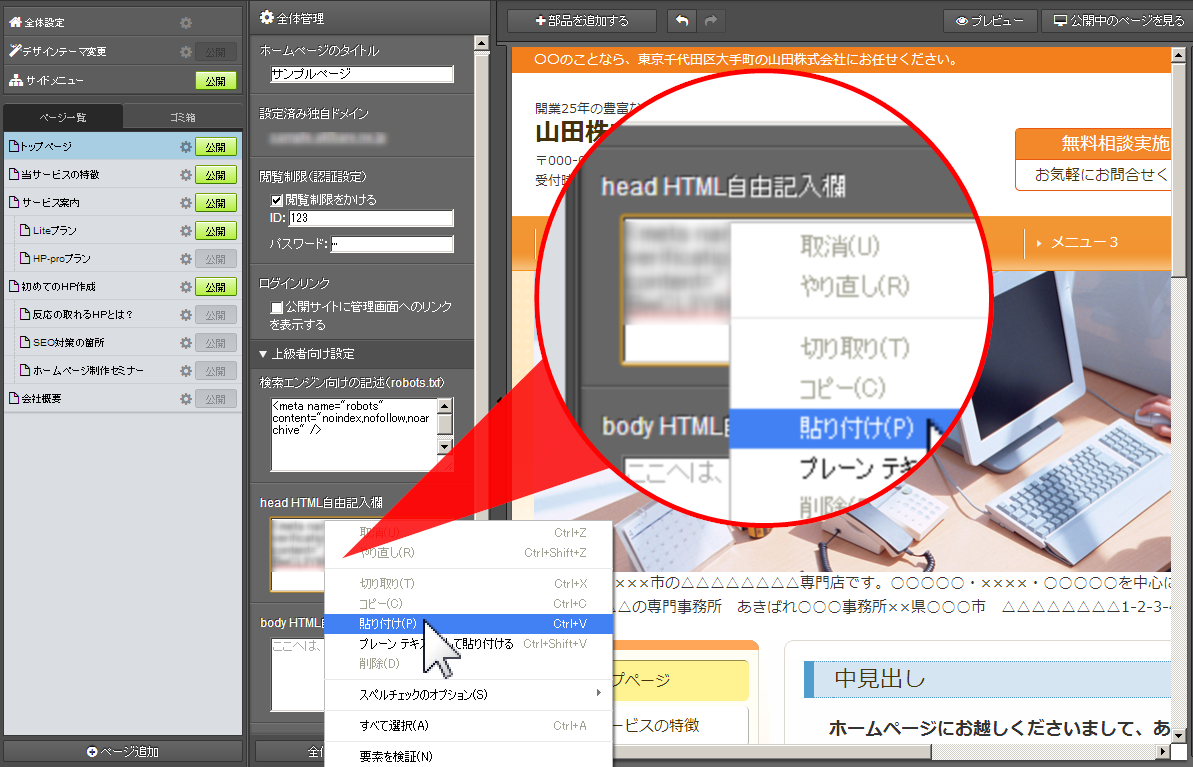Open サイドメニュー in the left panel
Image resolution: width=1193 pixels, height=767 pixels.
click(x=46, y=81)
